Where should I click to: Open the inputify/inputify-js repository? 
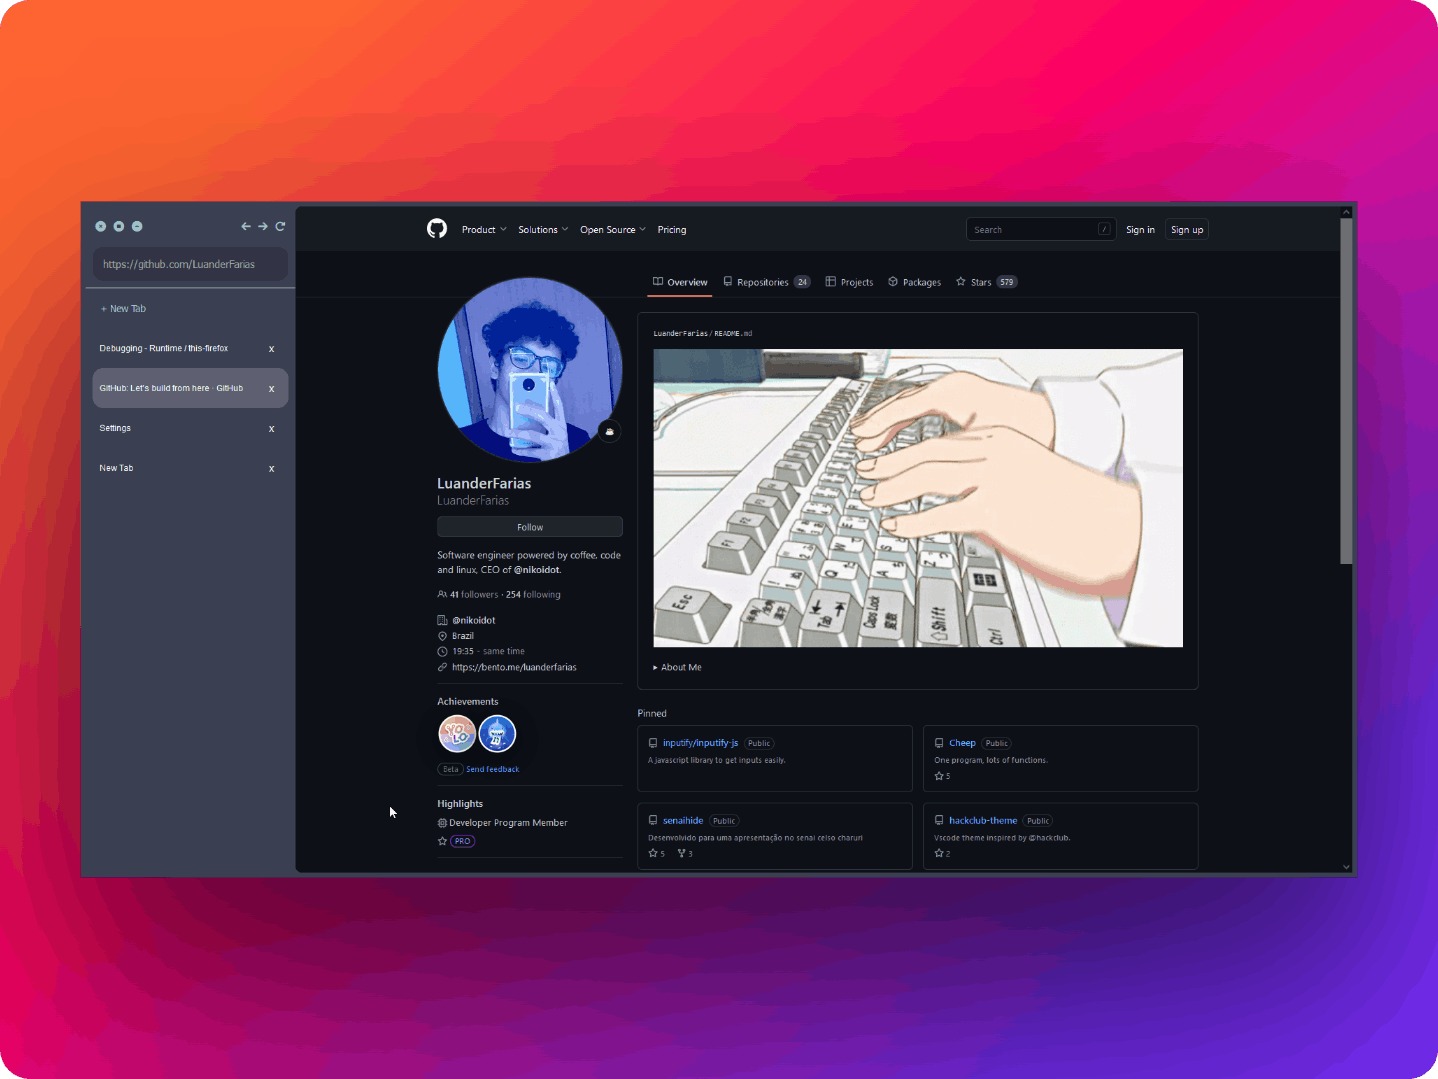(700, 743)
